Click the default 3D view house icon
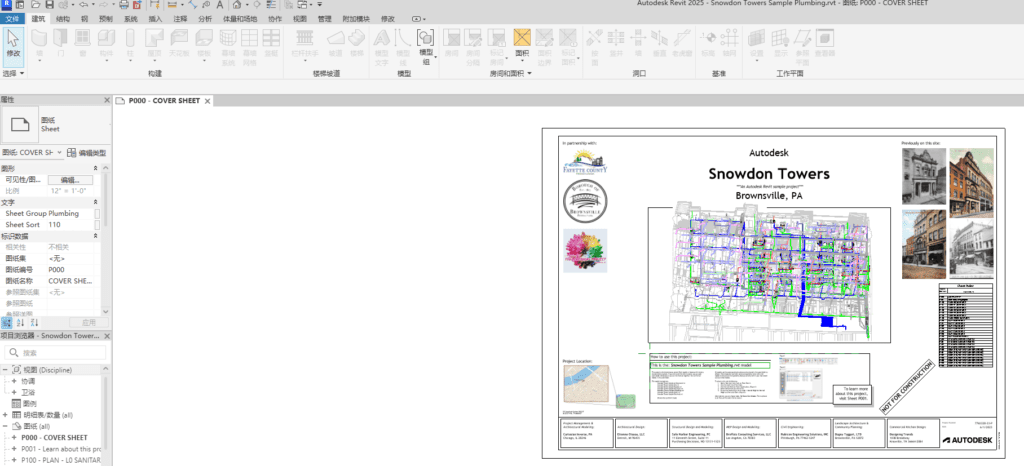The image size is (1024, 466). [238, 5]
